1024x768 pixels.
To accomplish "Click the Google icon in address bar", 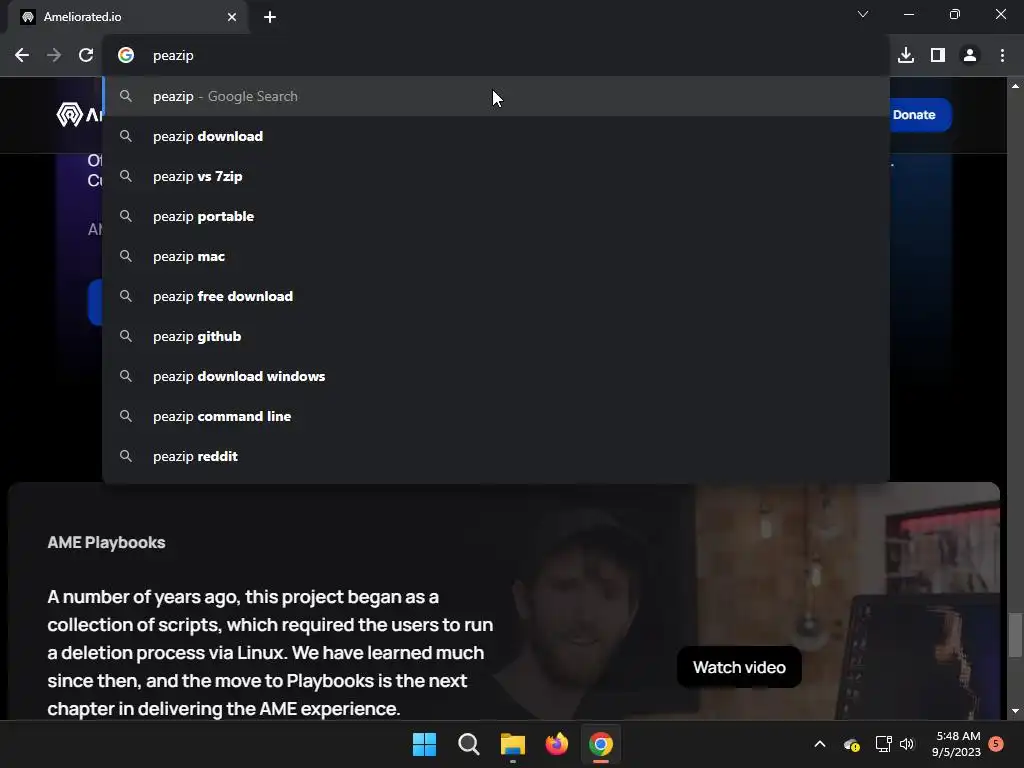I will (x=126, y=56).
